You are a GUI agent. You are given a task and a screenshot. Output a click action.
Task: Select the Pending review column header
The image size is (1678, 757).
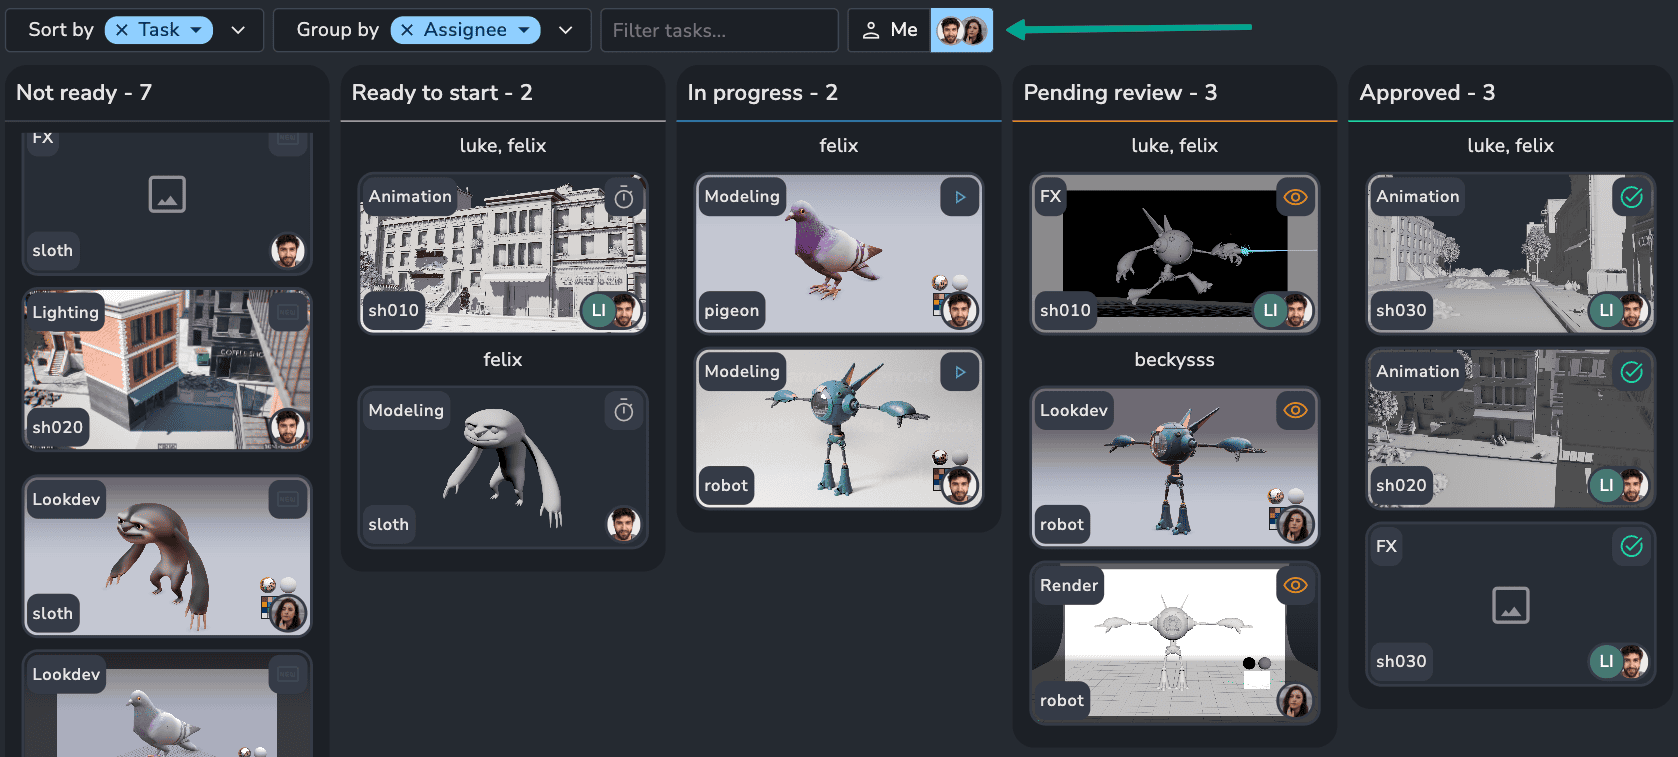pos(1119,93)
